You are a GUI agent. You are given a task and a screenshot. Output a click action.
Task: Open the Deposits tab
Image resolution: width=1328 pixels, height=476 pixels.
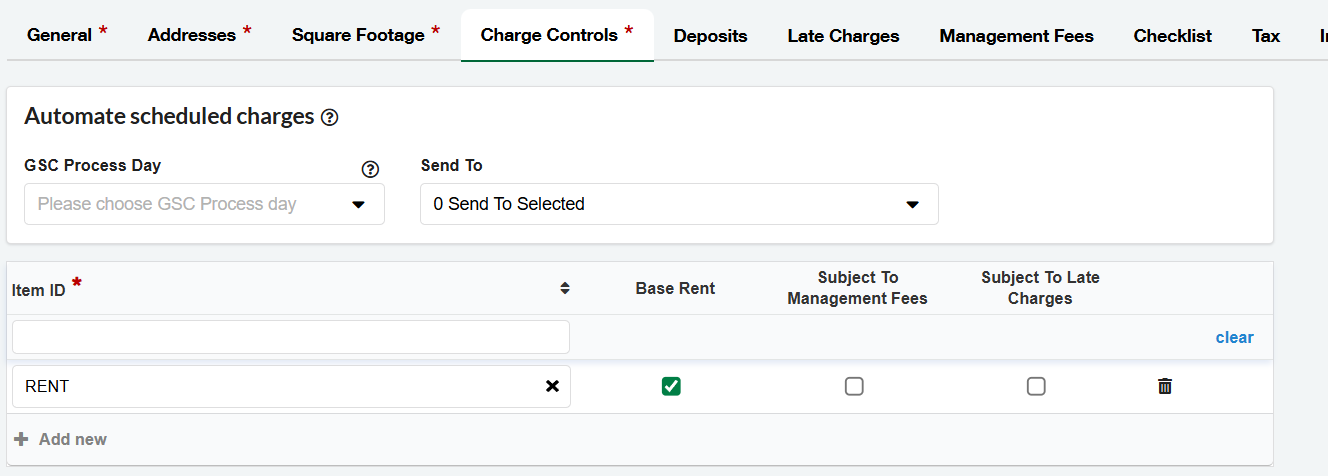click(x=711, y=36)
